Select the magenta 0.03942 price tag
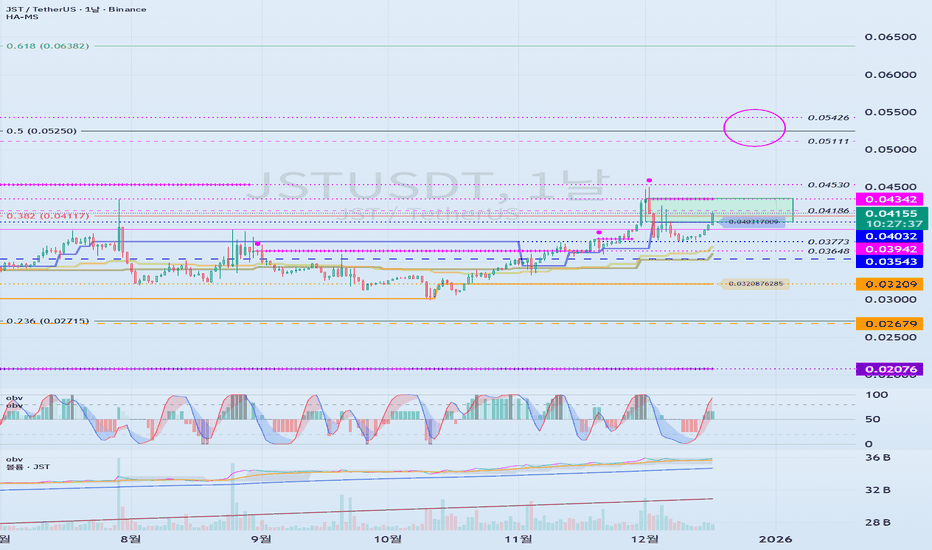This screenshot has height=550, width=932. pyautogui.click(x=889, y=249)
